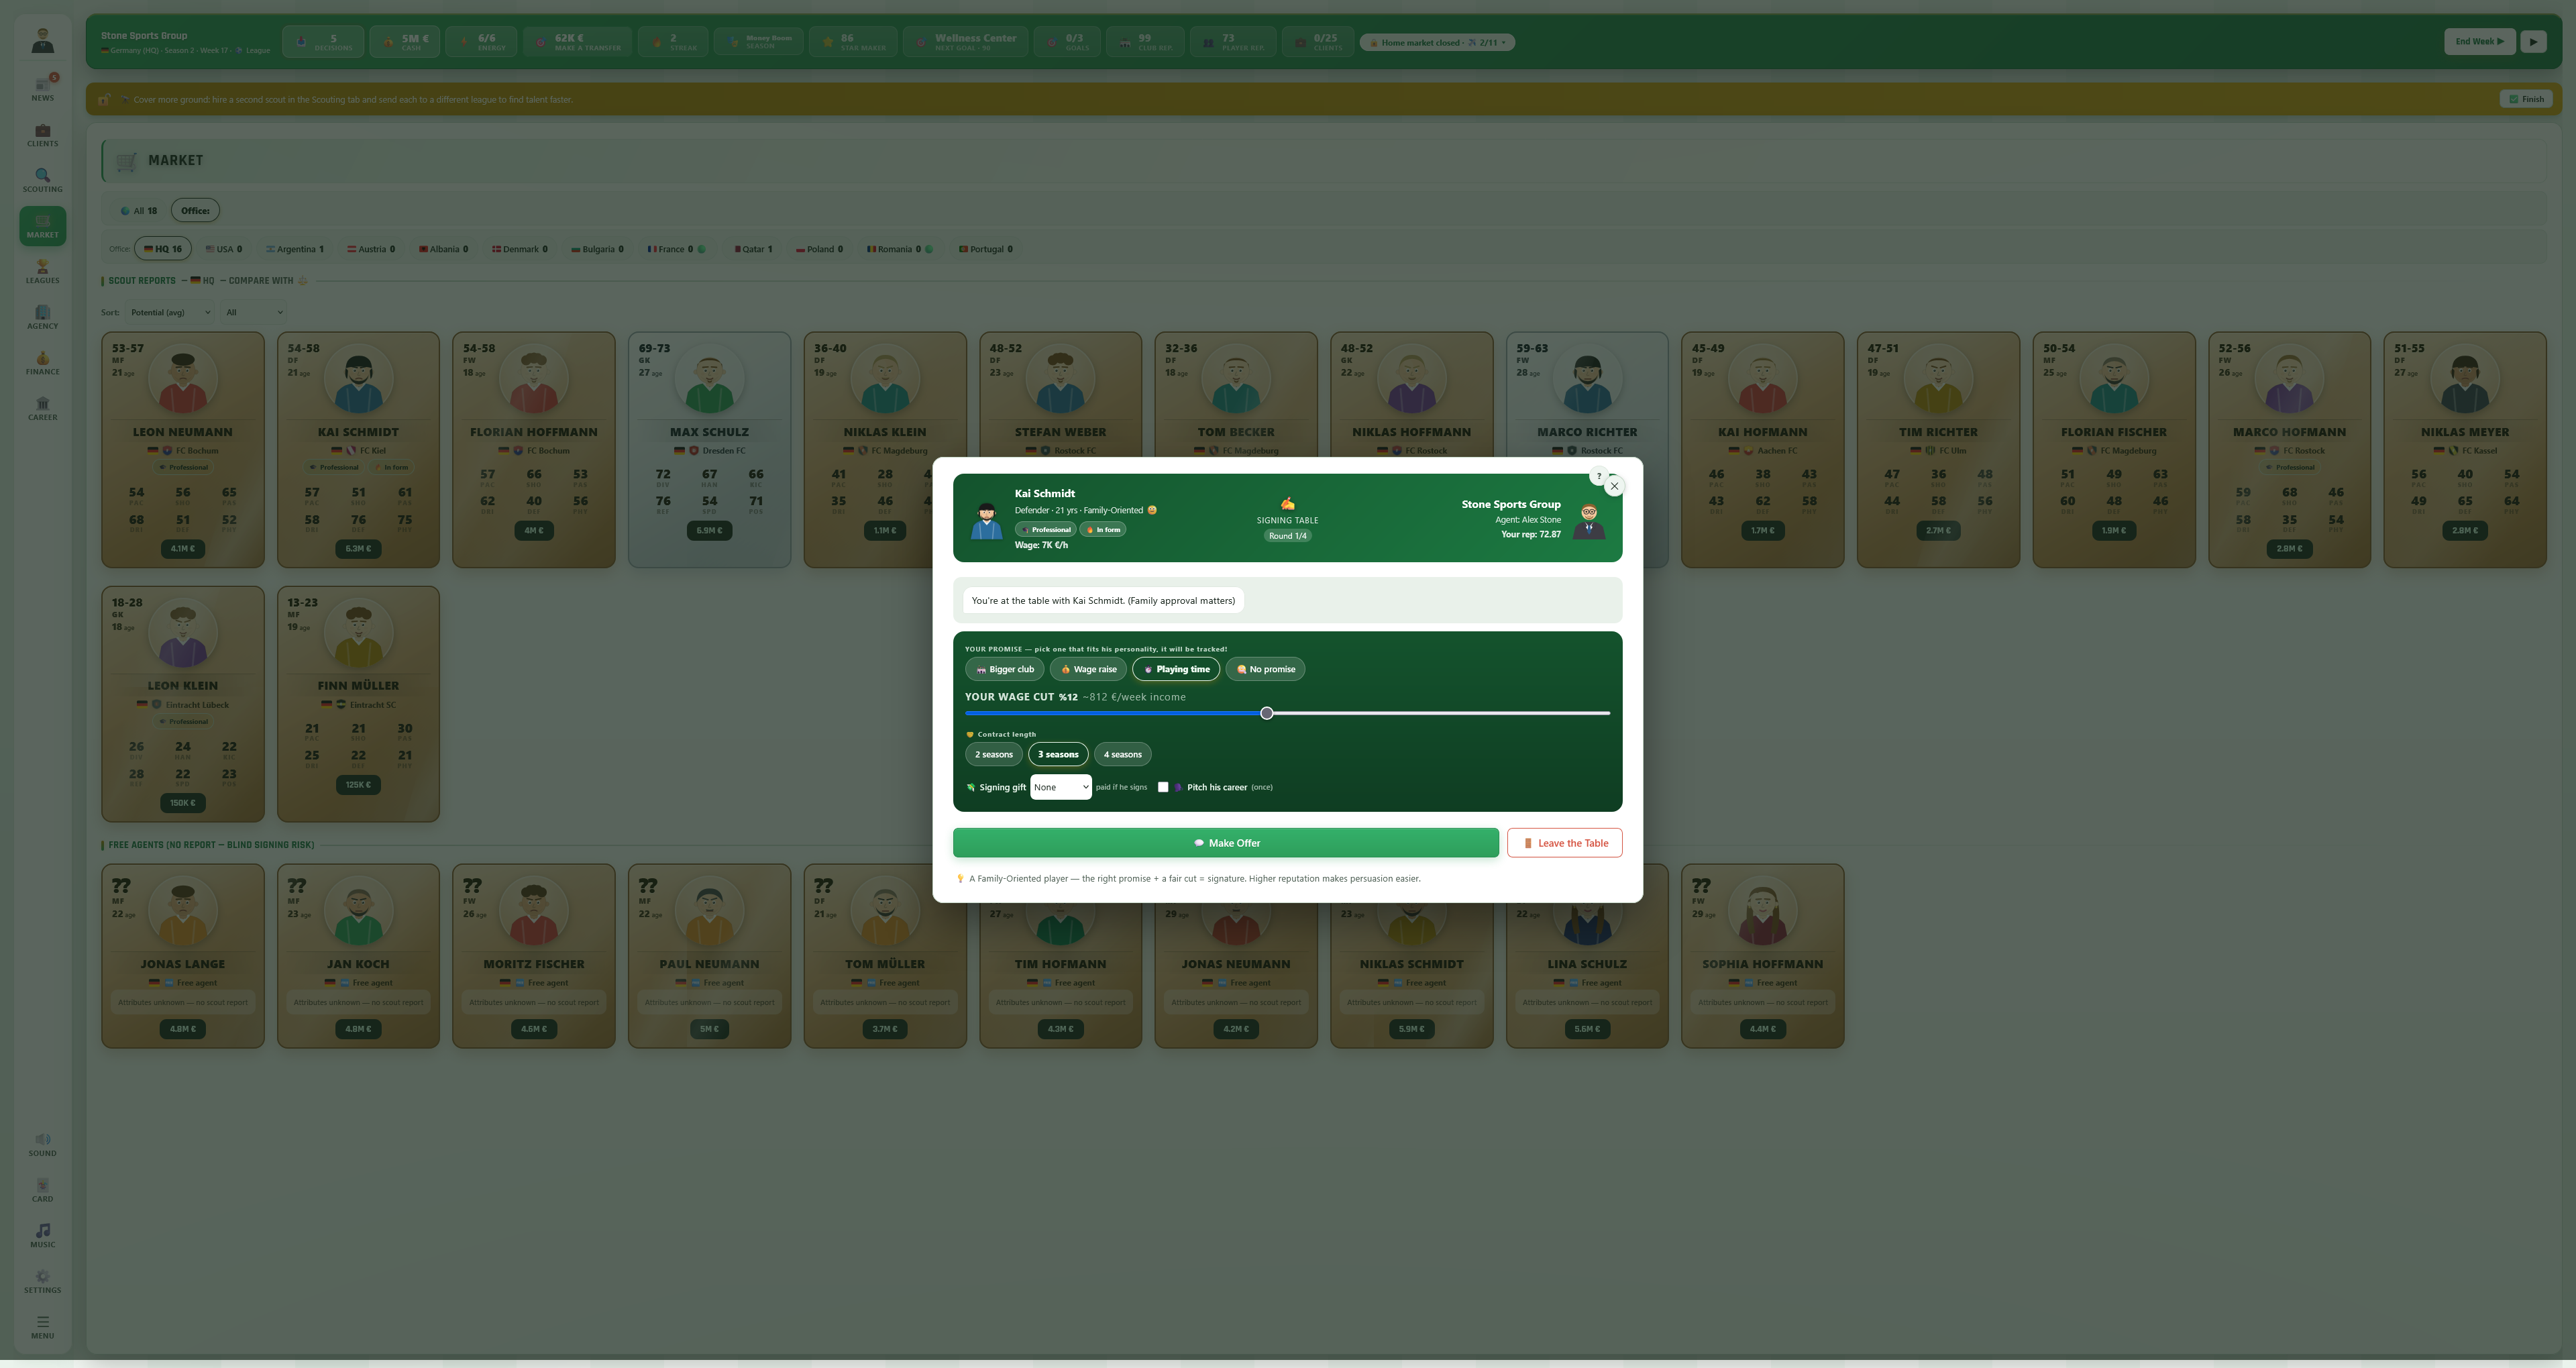
Task: Expand the Home market closed dropdown
Action: click(x=1437, y=42)
